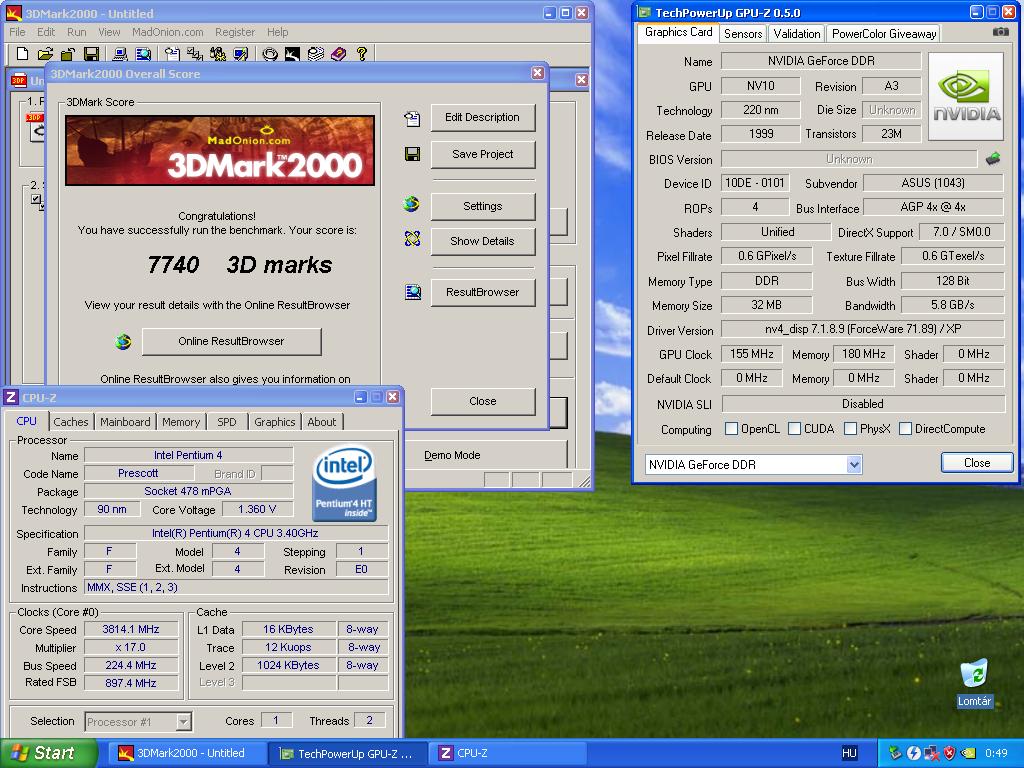
Task: Click the save floppy disk toolbar icon
Action: click(91, 54)
